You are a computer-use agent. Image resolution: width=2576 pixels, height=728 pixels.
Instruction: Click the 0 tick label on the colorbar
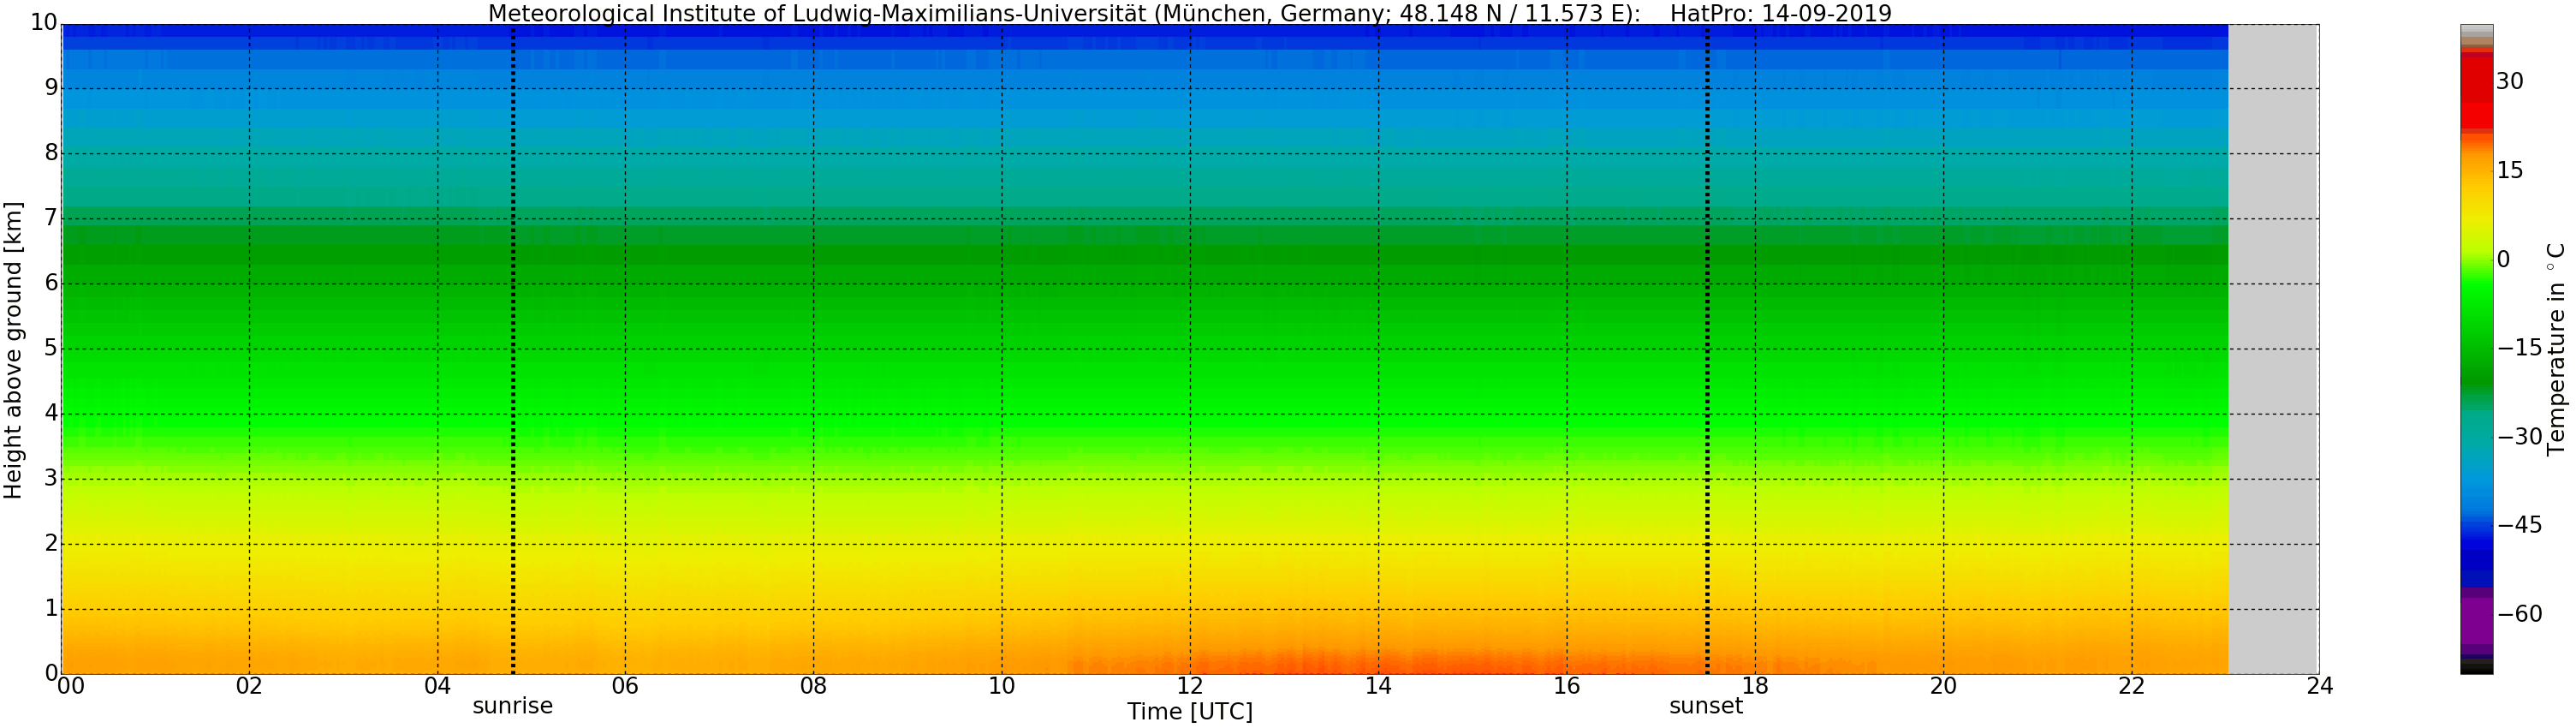2503,260
